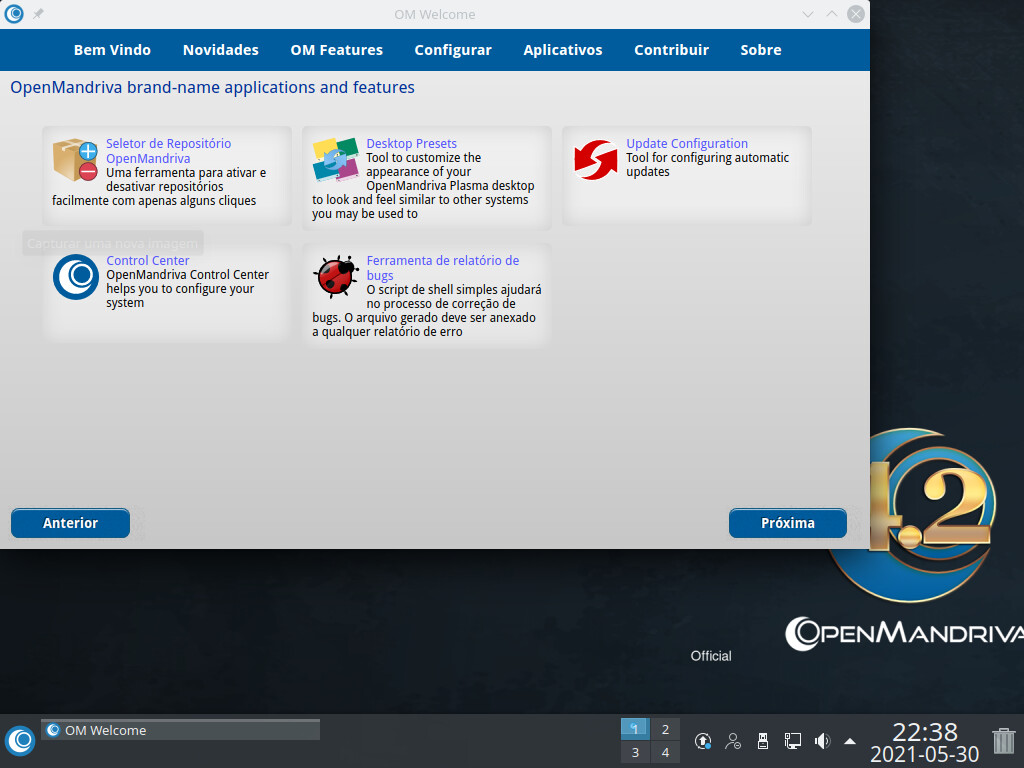Open the application launcher in the taskbar
The height and width of the screenshot is (768, 1024).
tap(20, 741)
